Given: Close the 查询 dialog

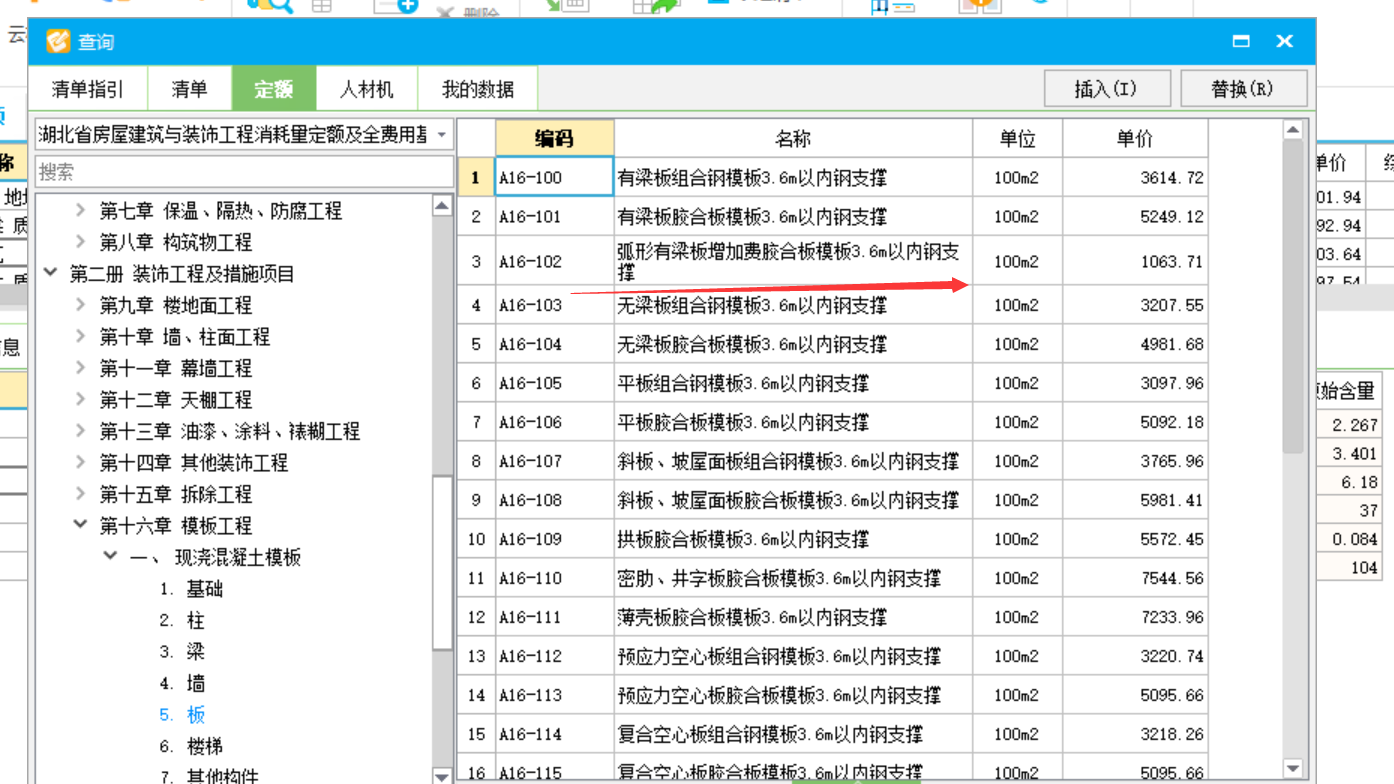Looking at the screenshot, I should [1285, 41].
